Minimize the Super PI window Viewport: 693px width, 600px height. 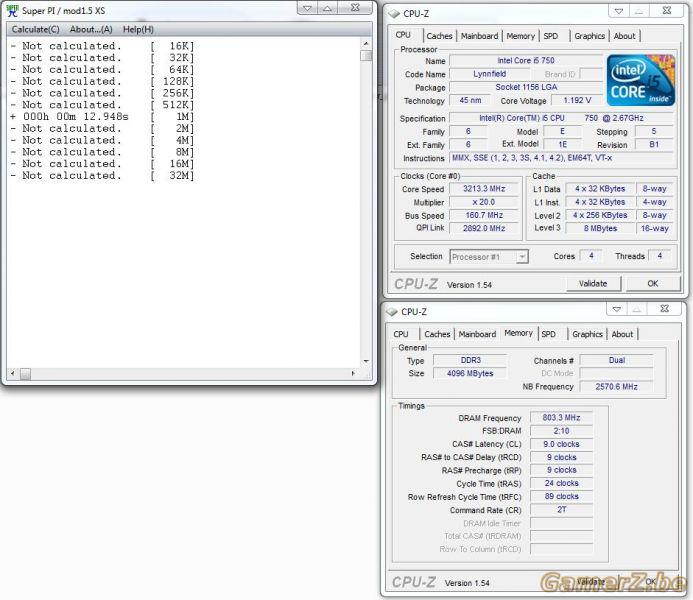307,8
